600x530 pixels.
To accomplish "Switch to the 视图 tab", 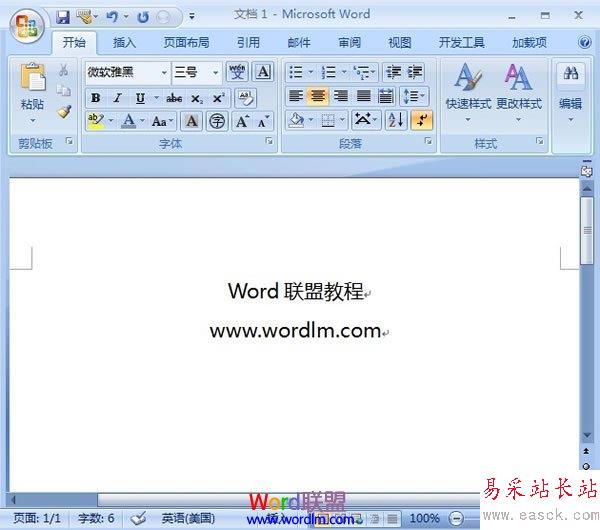I will tap(399, 42).
